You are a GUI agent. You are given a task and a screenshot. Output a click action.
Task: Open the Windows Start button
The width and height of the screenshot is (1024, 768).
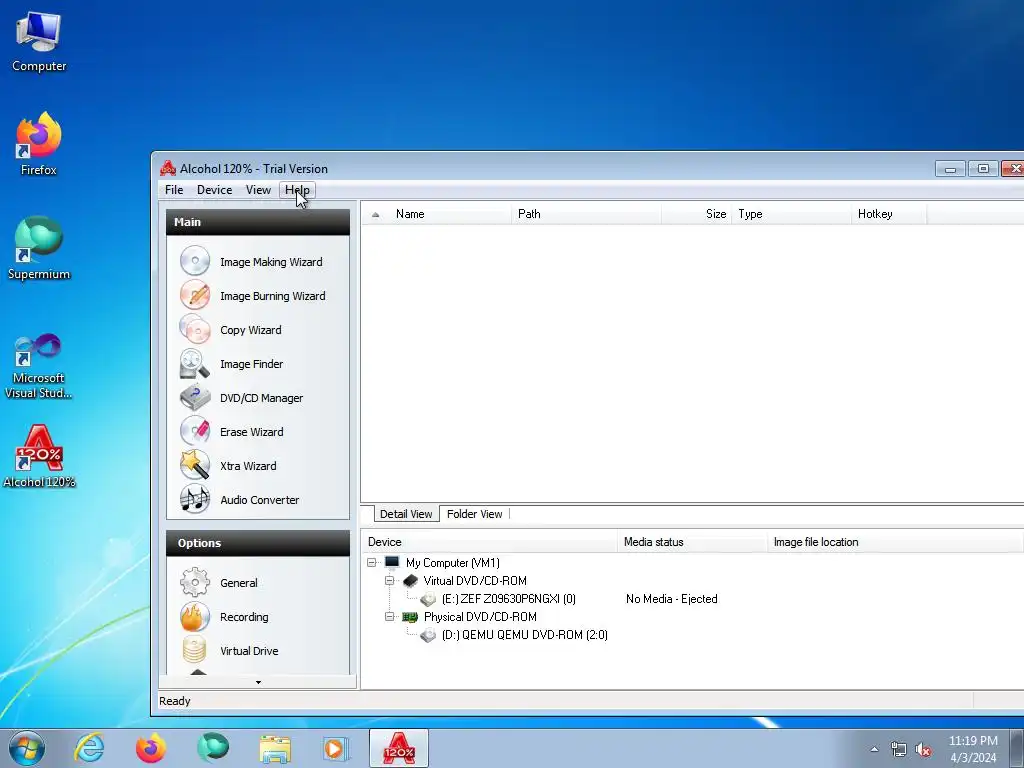[26, 748]
